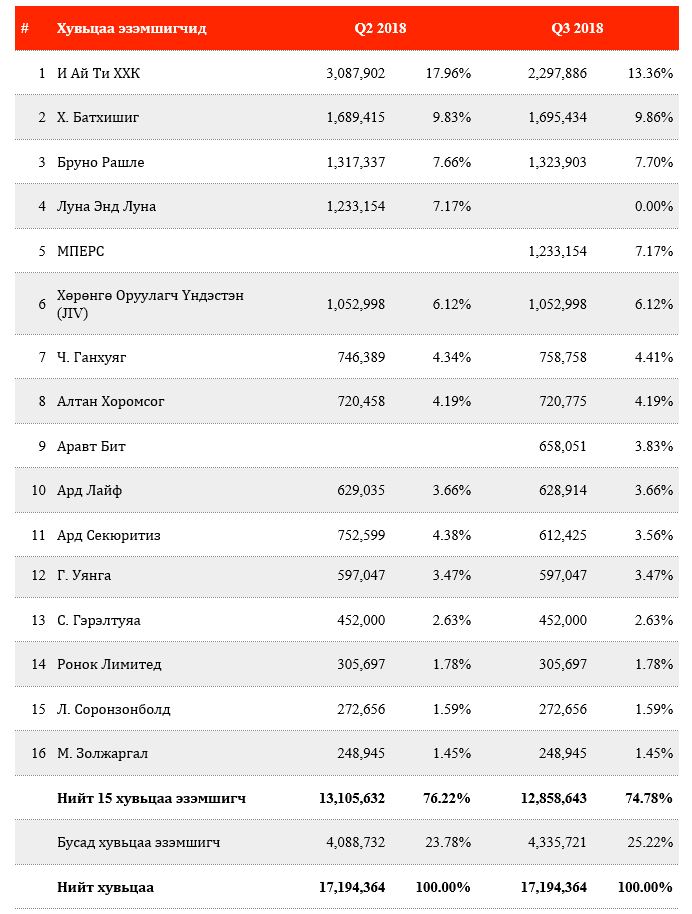The image size is (692, 914).
Task: Click the 3,087,902 Q2 share value
Action: click(355, 73)
